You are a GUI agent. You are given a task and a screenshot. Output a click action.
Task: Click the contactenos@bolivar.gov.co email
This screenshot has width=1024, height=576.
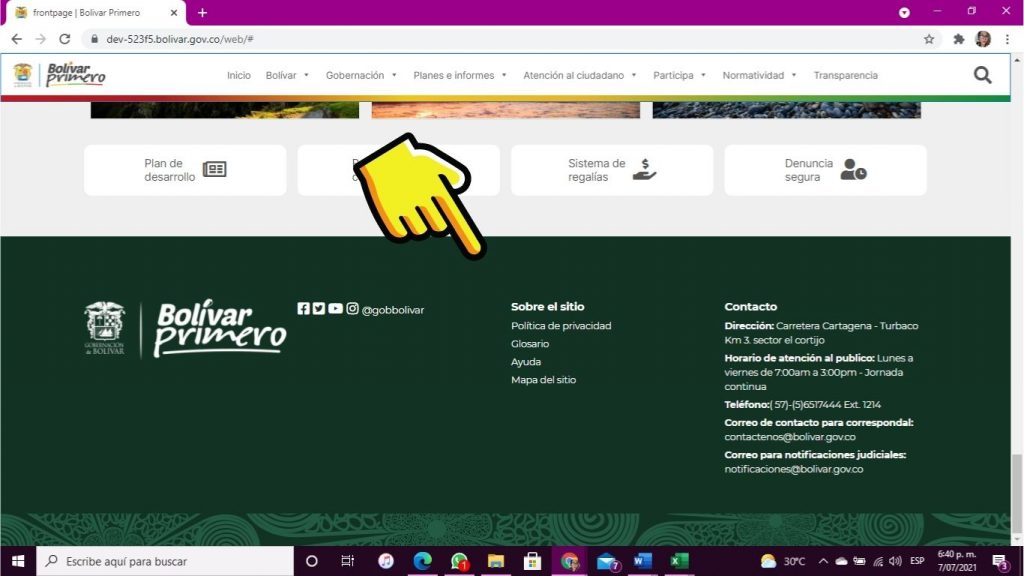click(790, 437)
